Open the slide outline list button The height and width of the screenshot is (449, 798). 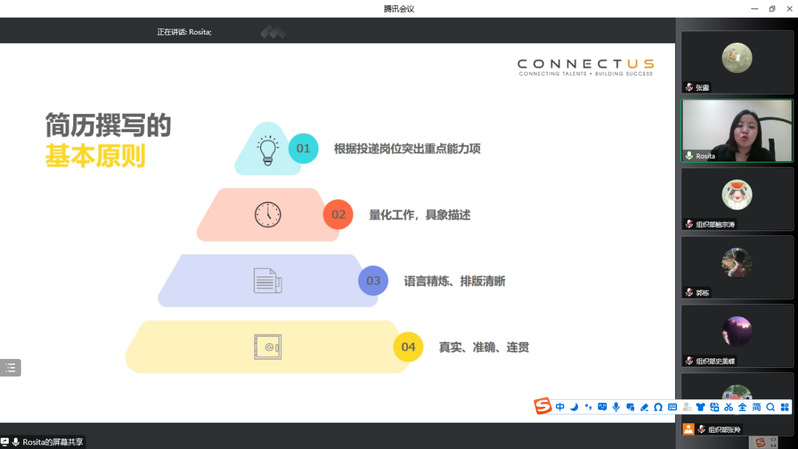pyautogui.click(x=11, y=368)
